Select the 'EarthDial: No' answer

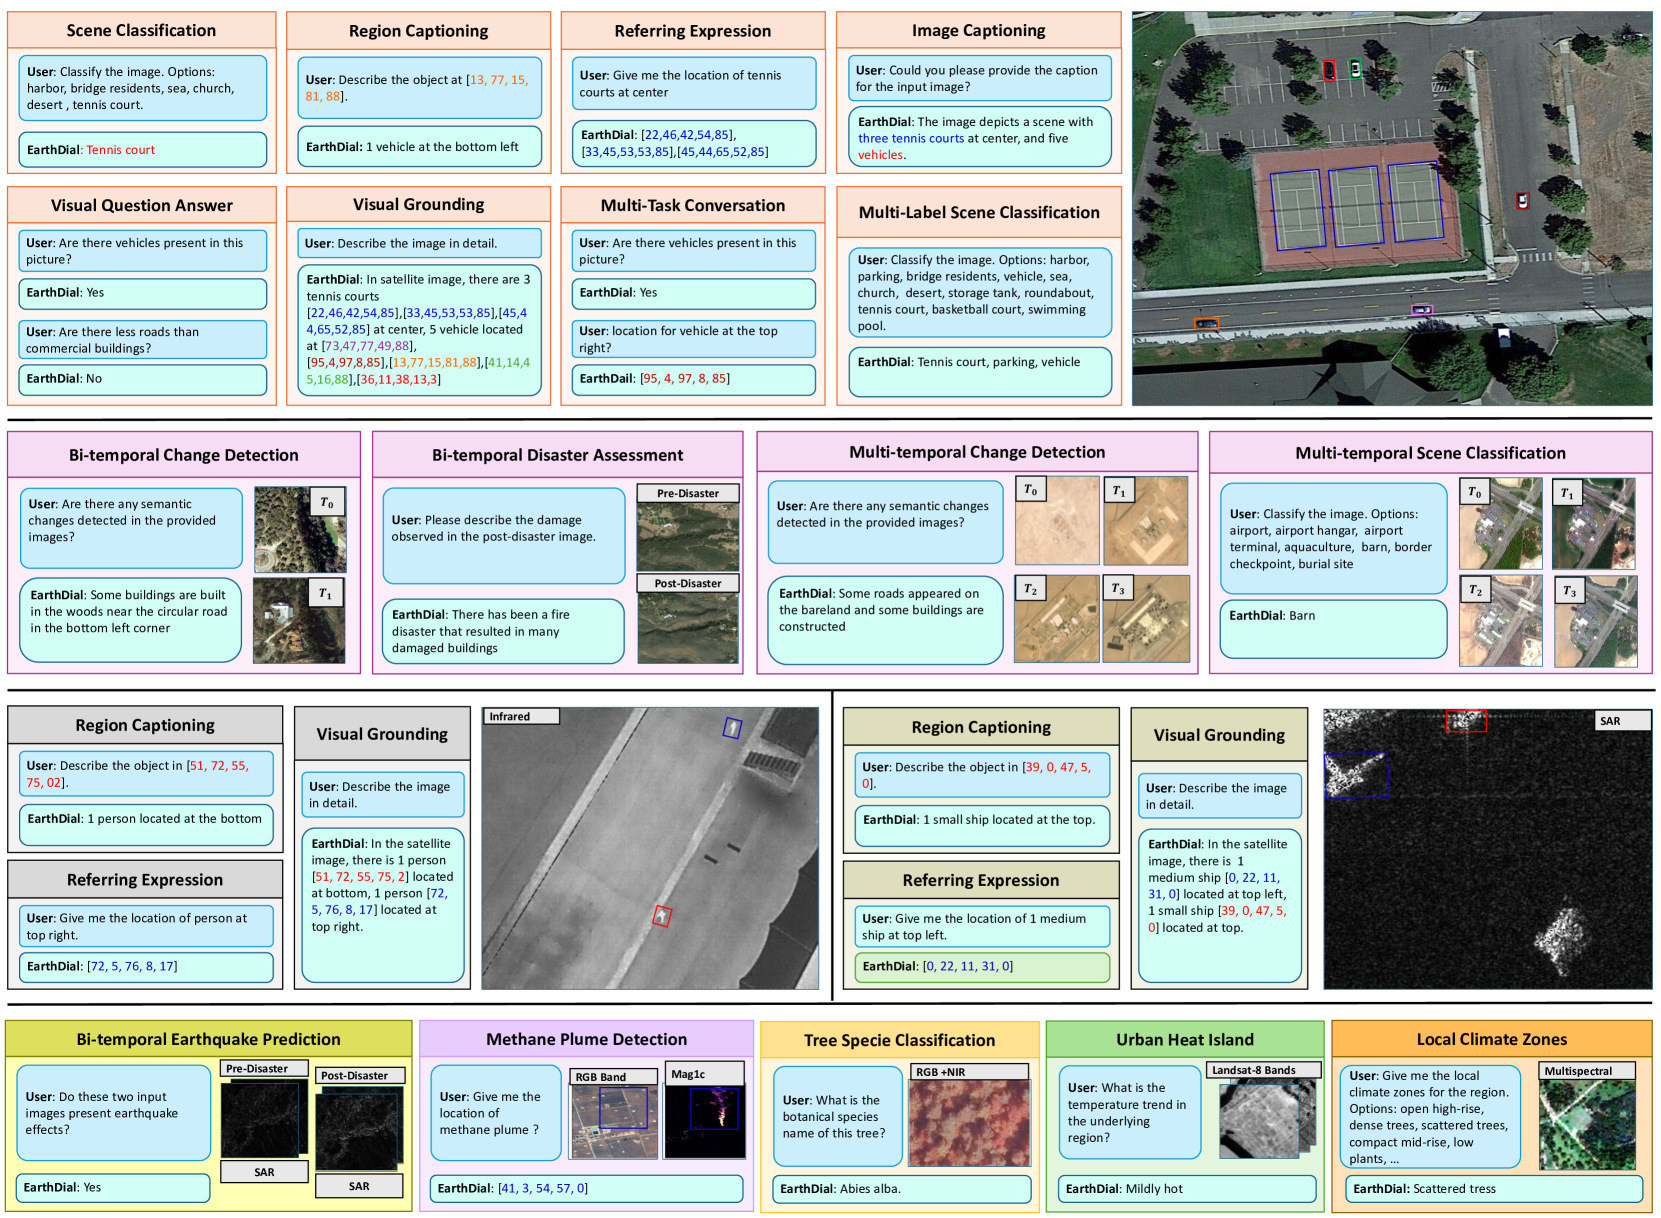click(143, 379)
